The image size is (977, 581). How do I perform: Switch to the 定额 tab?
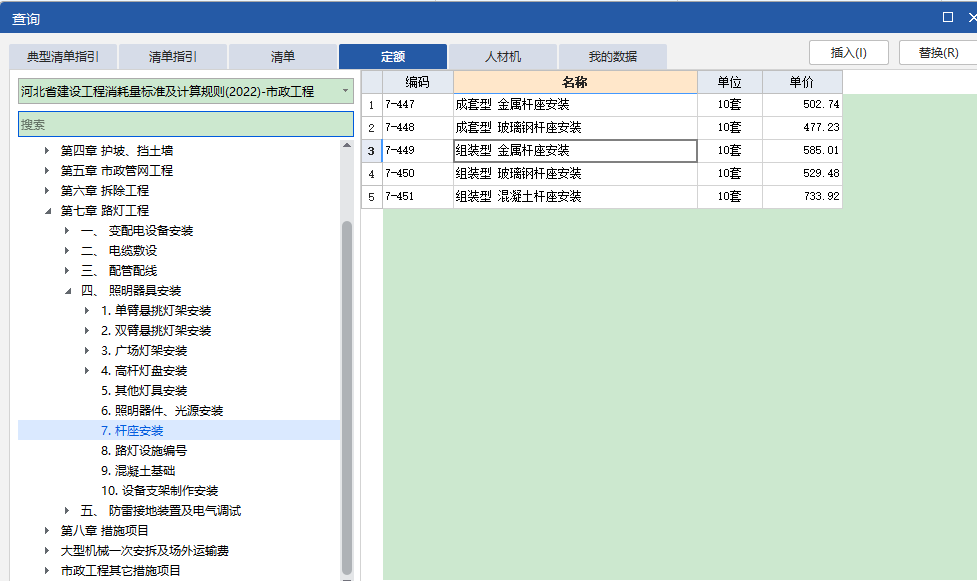coord(390,56)
